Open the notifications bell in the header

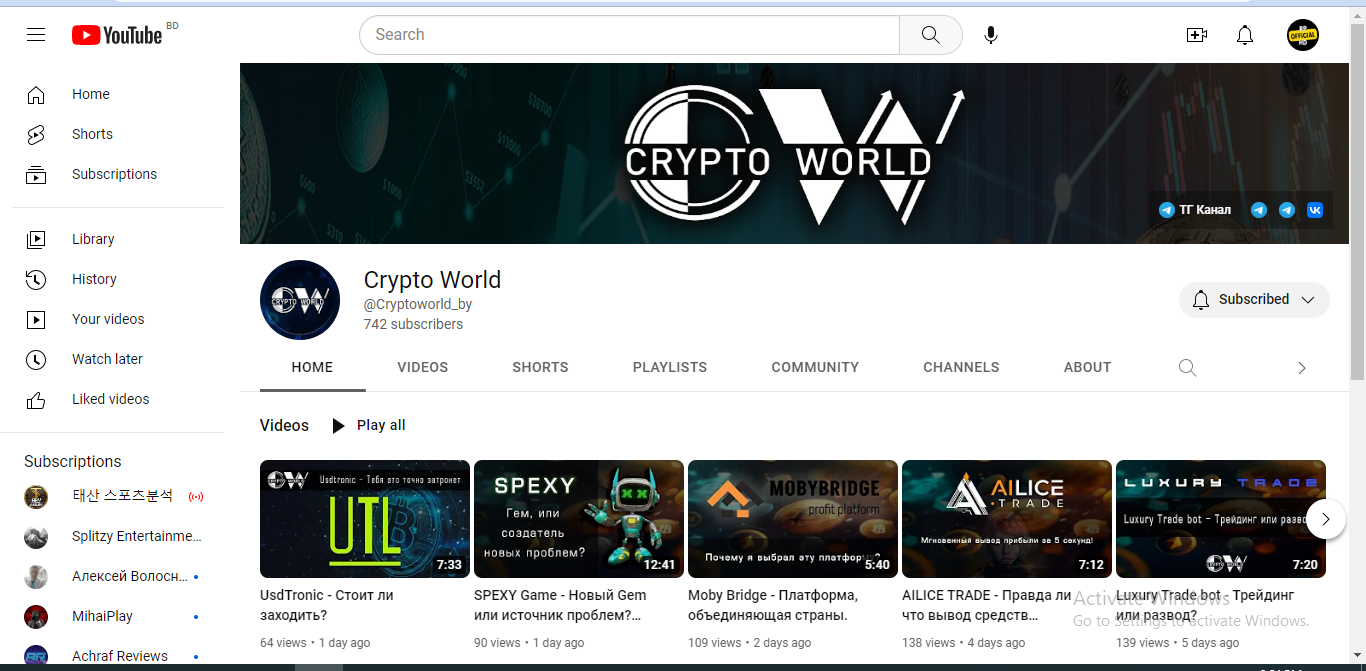click(x=1245, y=35)
